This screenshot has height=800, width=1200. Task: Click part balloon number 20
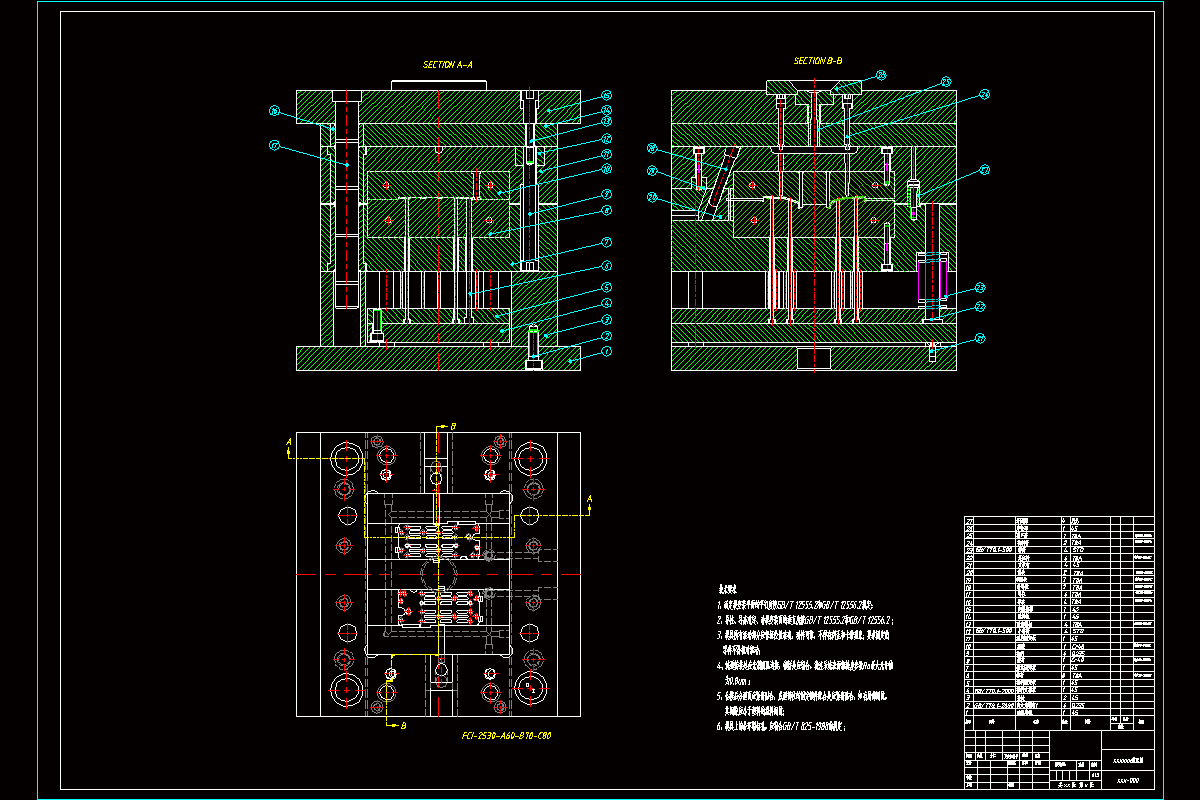pyautogui.click(x=652, y=198)
